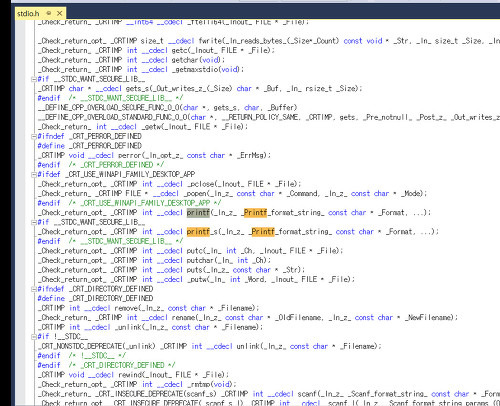This screenshot has height=406, width=500.
Task: Click the highlighted printf_s function name
Action: click(x=202, y=232)
